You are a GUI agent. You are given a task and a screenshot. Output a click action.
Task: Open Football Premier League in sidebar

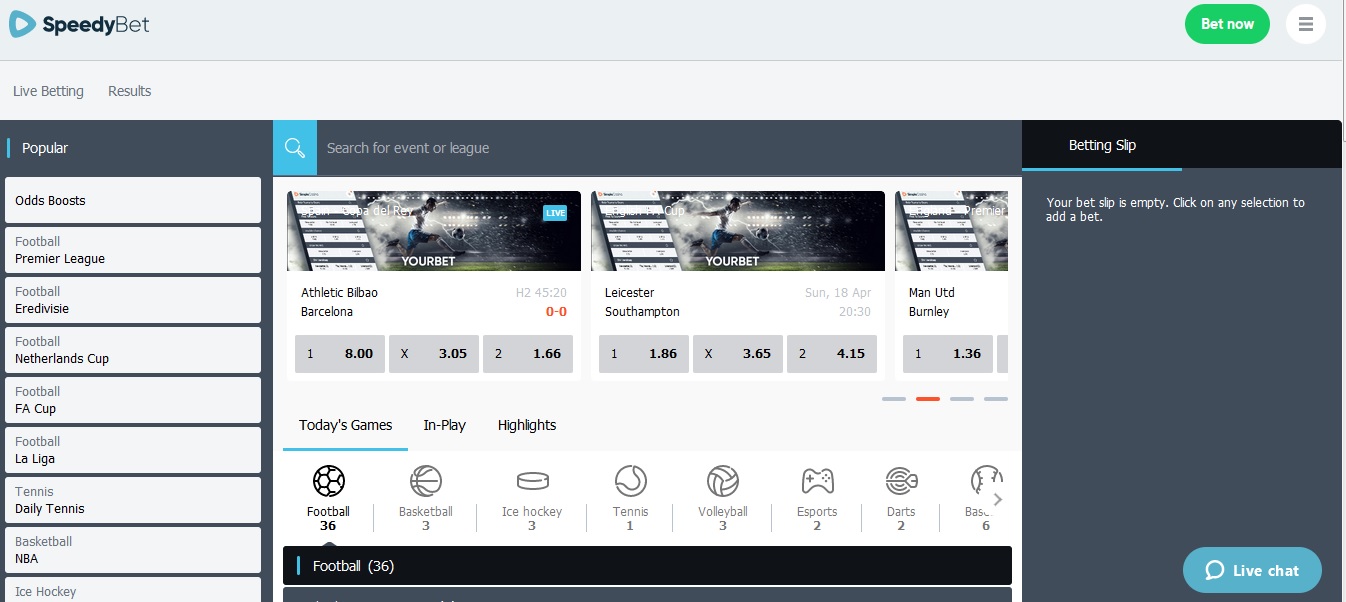pyautogui.click(x=133, y=250)
